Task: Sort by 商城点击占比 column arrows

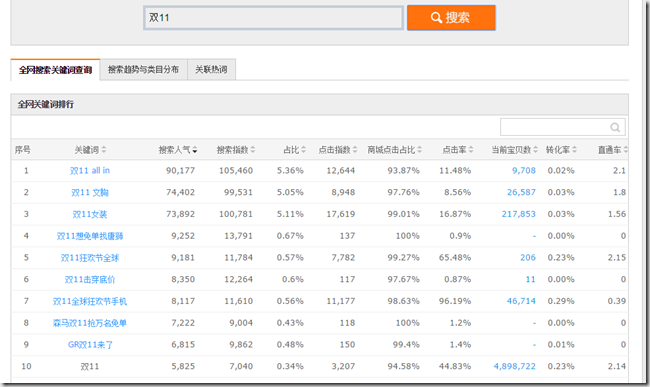Action: [x=420, y=150]
